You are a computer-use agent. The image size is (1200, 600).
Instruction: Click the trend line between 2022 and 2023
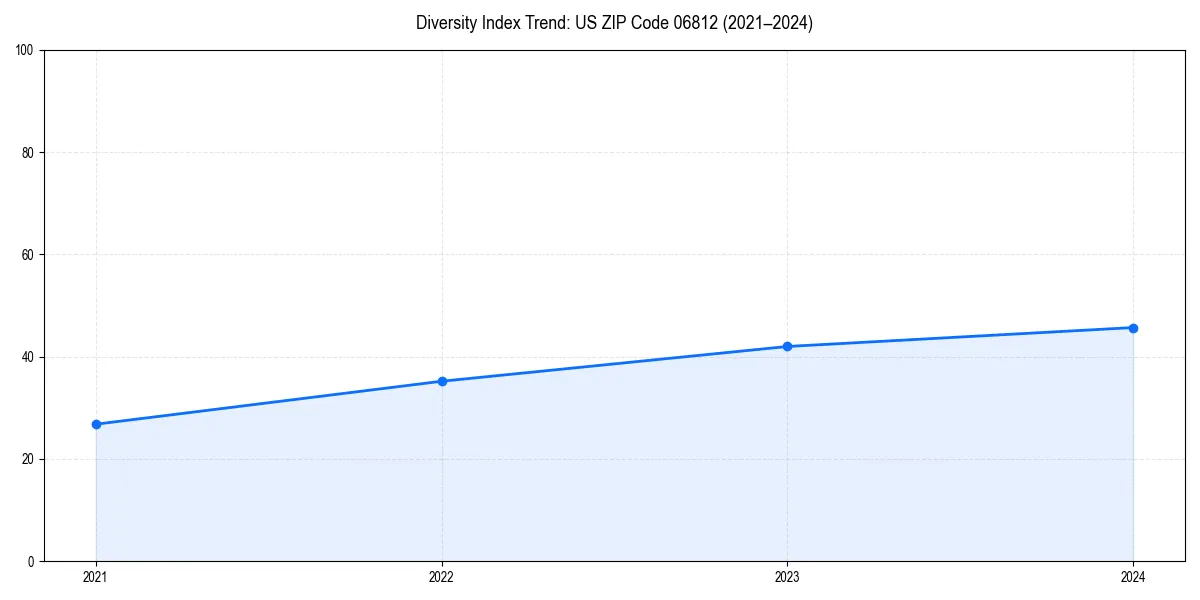[614, 363]
